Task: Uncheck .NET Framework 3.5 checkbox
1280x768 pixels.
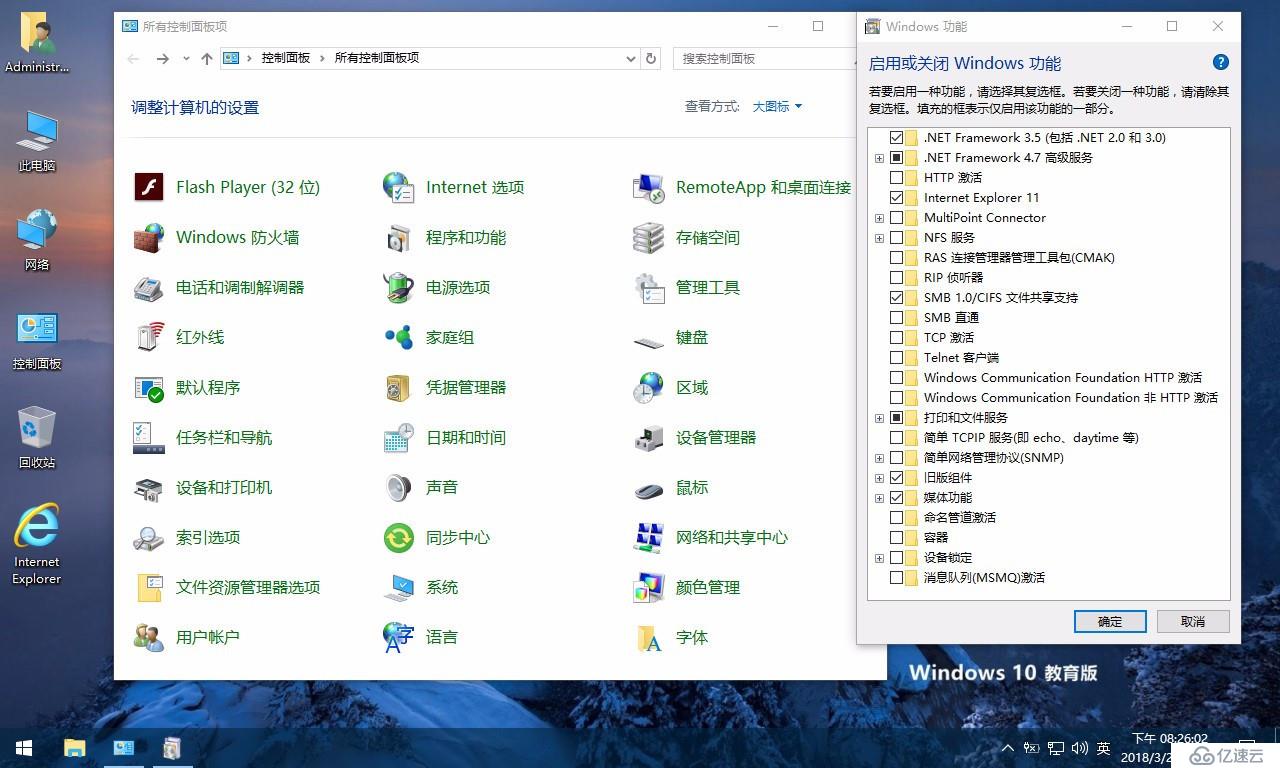Action: coord(896,137)
